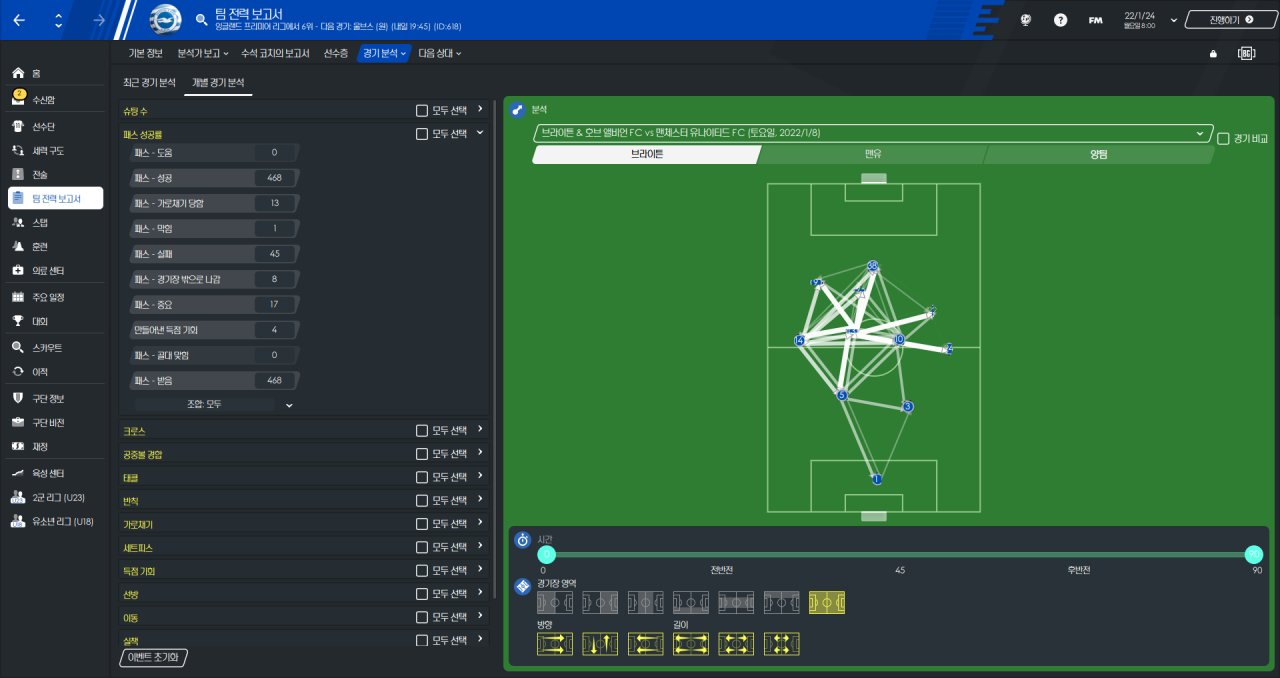The height and width of the screenshot is (678, 1280).
Task: Open 대회 competitions in sidebar
Action: tap(55, 322)
